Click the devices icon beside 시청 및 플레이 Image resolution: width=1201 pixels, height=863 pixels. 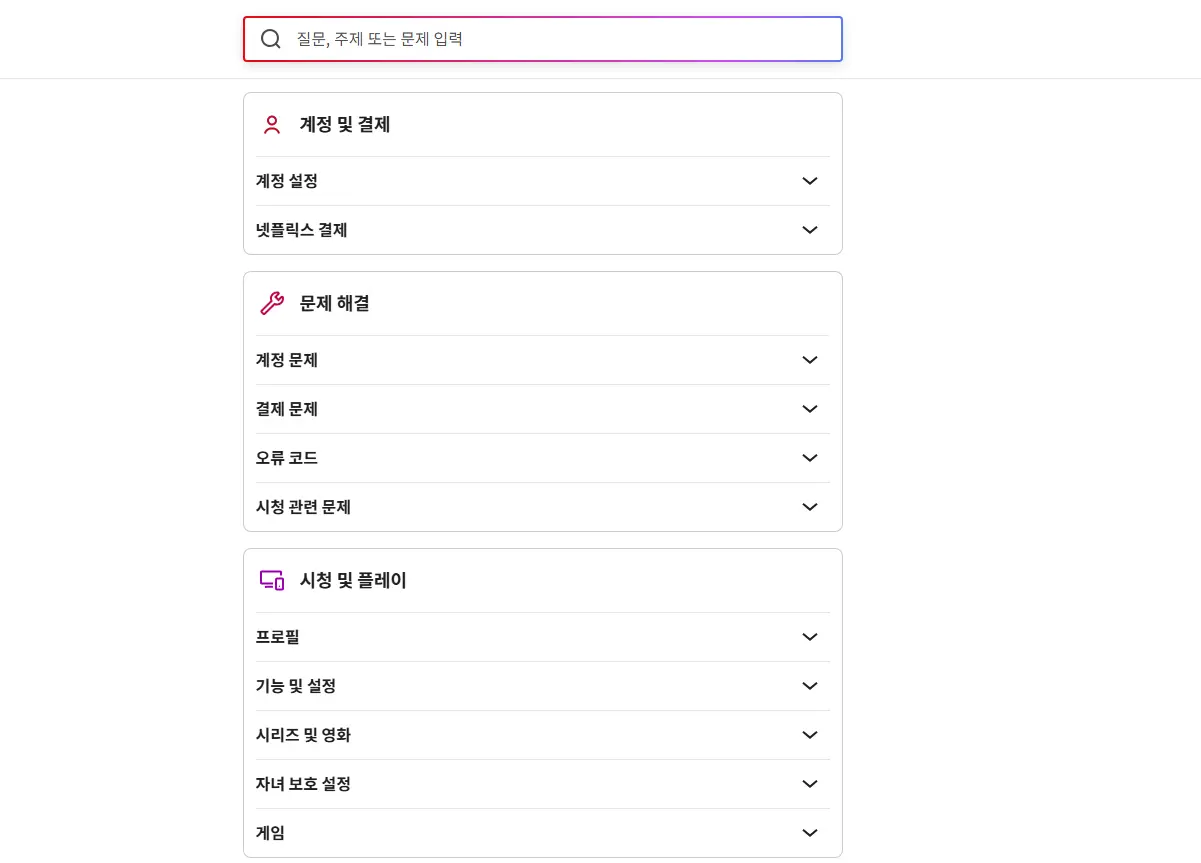pyautogui.click(x=272, y=580)
